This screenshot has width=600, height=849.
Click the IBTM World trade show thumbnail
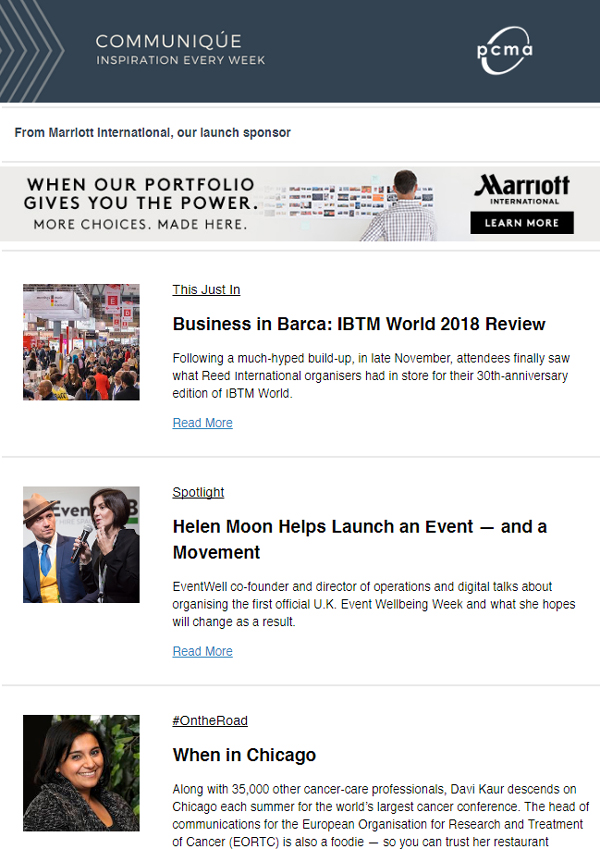pyautogui.click(x=81, y=342)
